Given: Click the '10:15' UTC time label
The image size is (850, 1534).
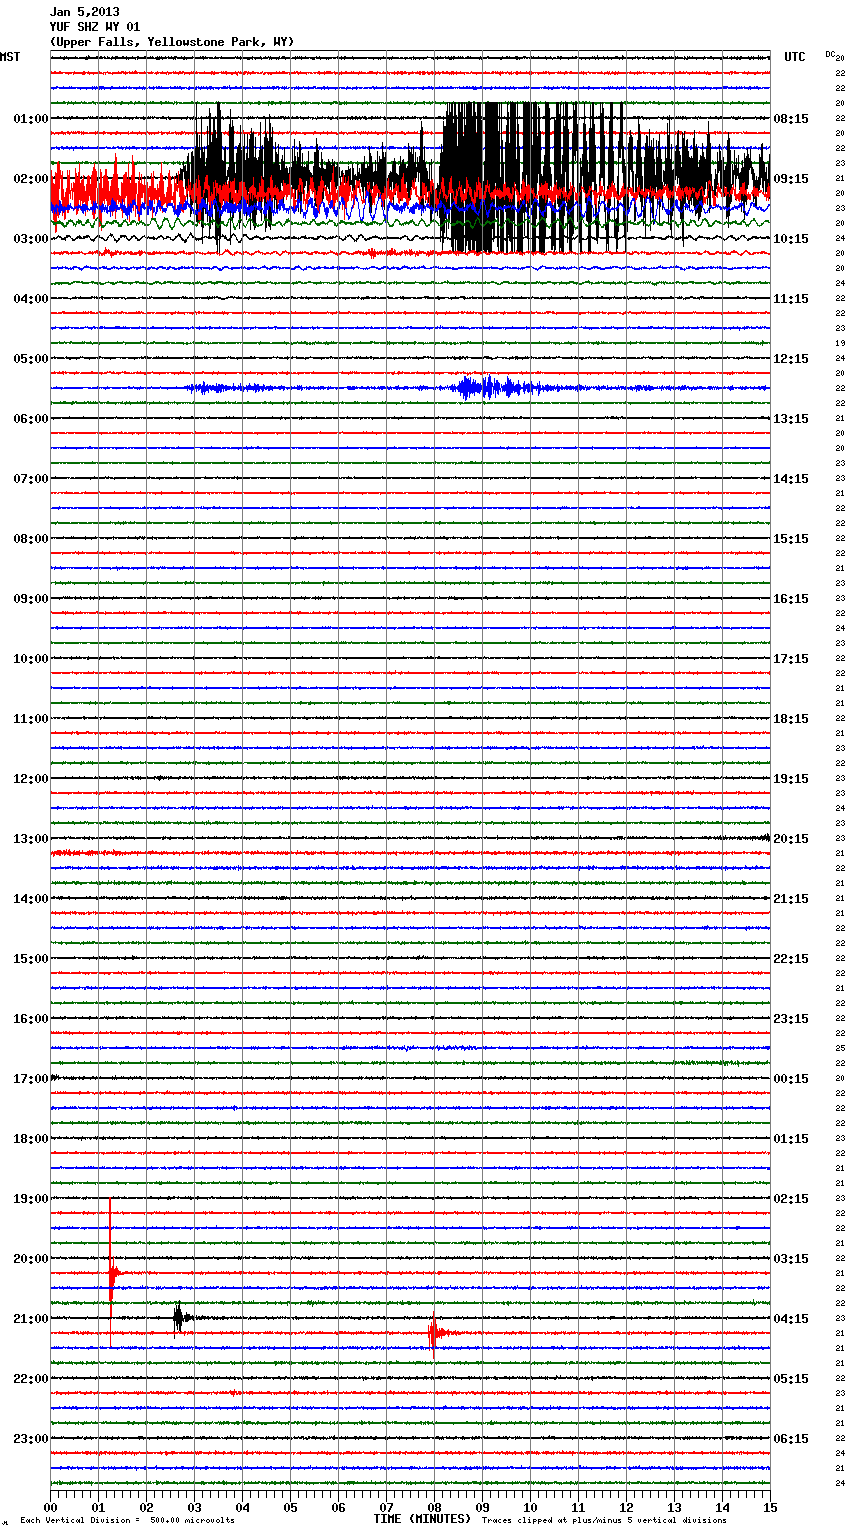Looking at the screenshot, I should [x=791, y=239].
